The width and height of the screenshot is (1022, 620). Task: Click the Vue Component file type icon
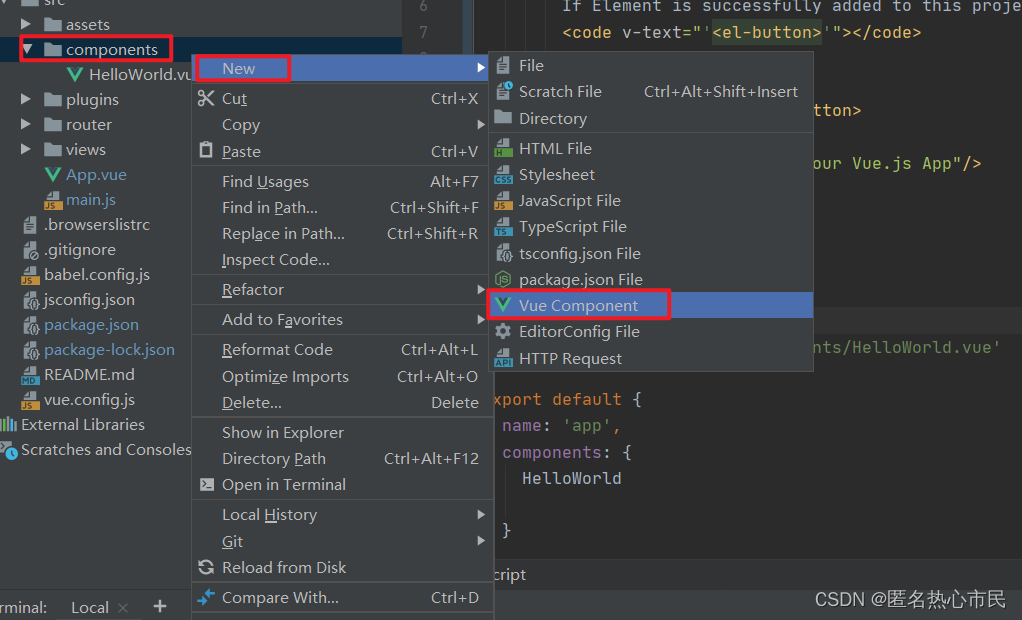(504, 305)
